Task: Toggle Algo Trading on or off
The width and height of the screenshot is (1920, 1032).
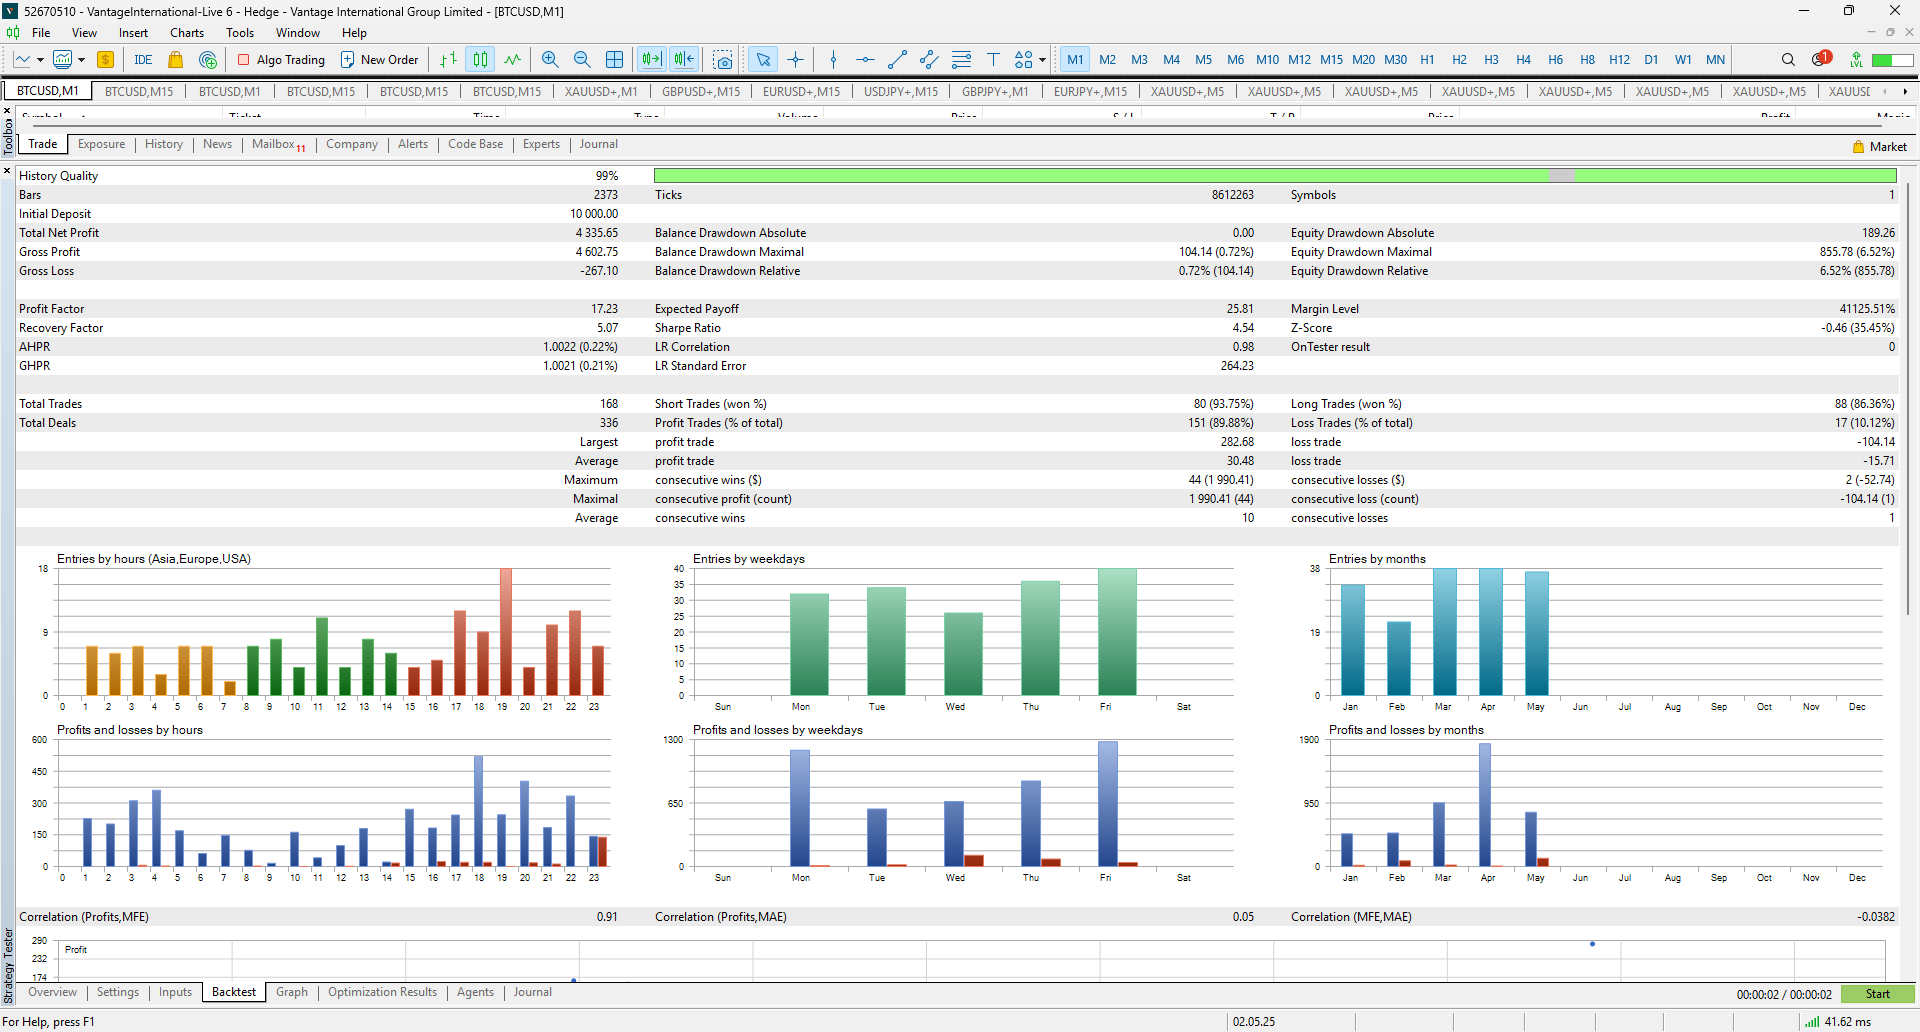Action: pos(281,60)
